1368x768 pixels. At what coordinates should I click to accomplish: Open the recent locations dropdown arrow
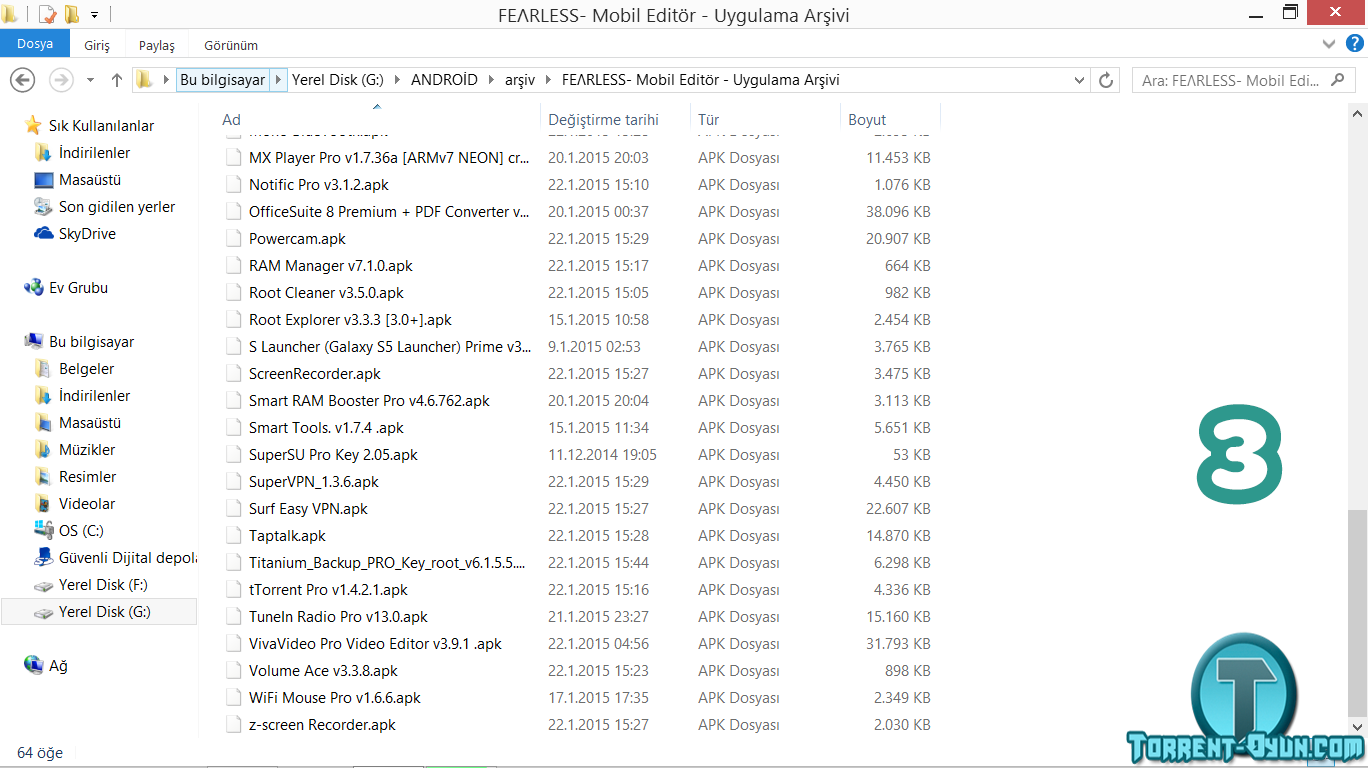pyautogui.click(x=90, y=80)
